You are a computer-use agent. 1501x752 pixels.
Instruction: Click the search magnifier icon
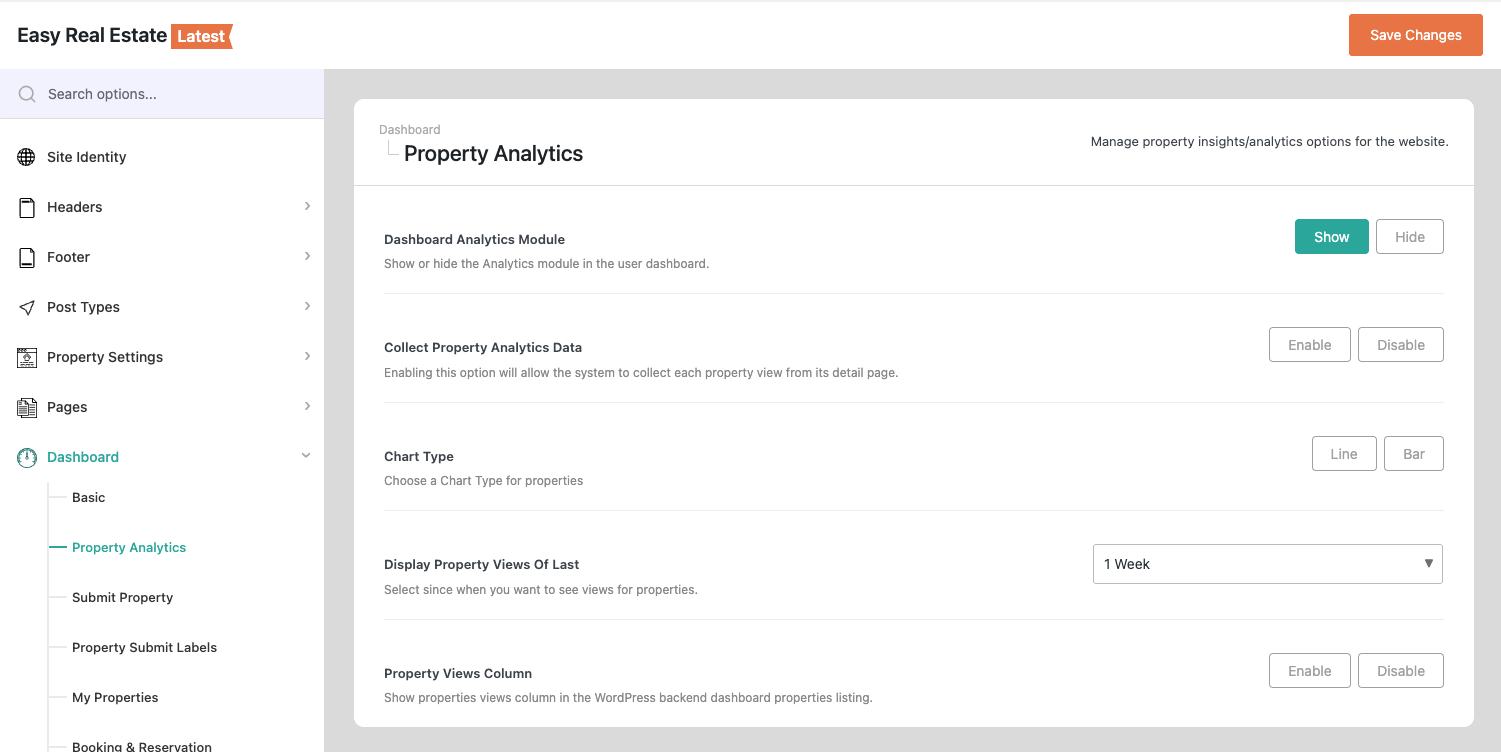(x=27, y=94)
